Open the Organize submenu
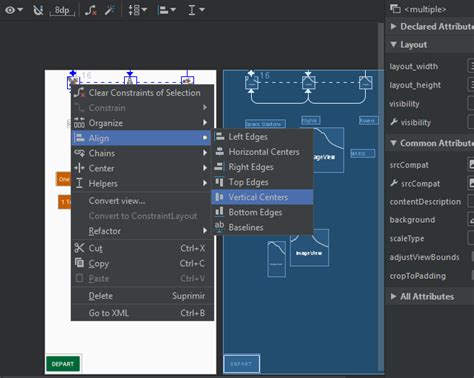Viewport: 474px width, 378px height. pyautogui.click(x=142, y=123)
